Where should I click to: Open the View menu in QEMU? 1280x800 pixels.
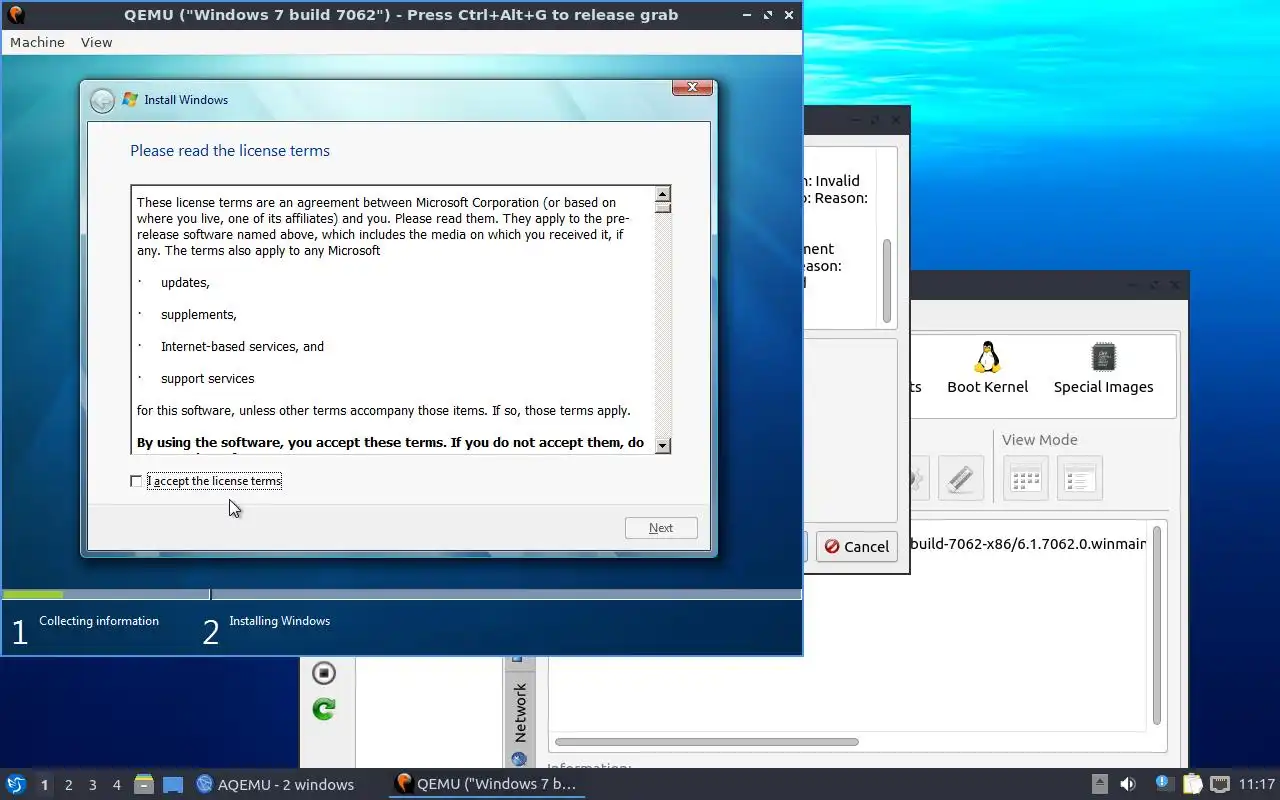[x=97, y=42]
